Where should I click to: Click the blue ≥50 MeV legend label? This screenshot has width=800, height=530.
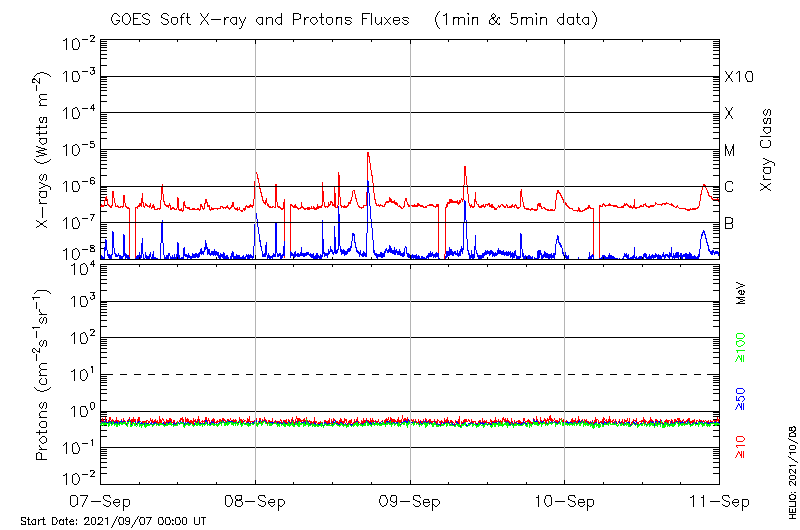[x=741, y=398]
